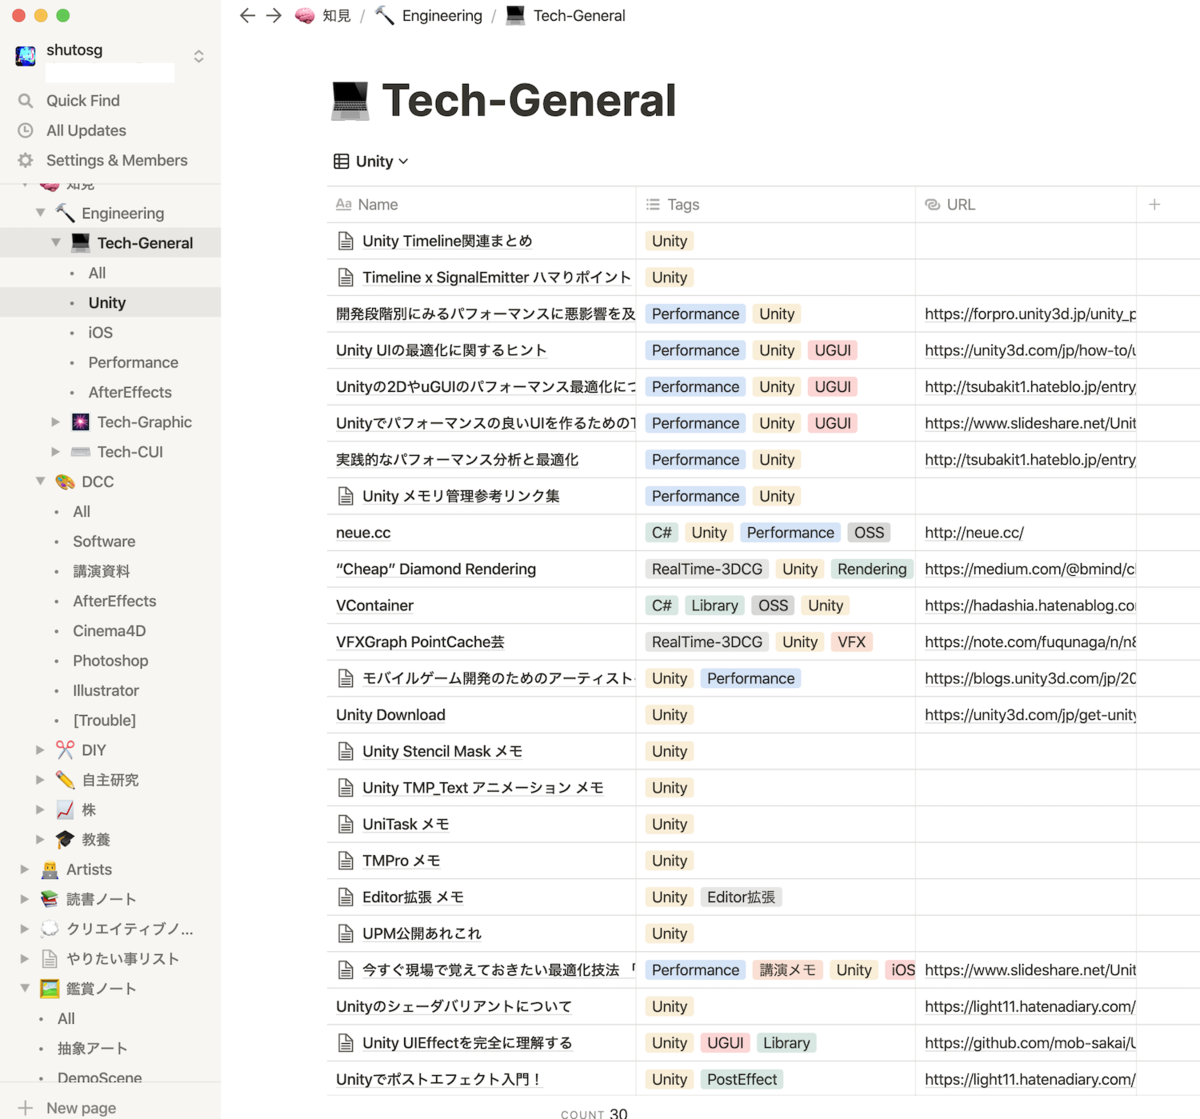Click the Tech-General page title
Image resolution: width=1200 pixels, height=1119 pixels.
(529, 101)
